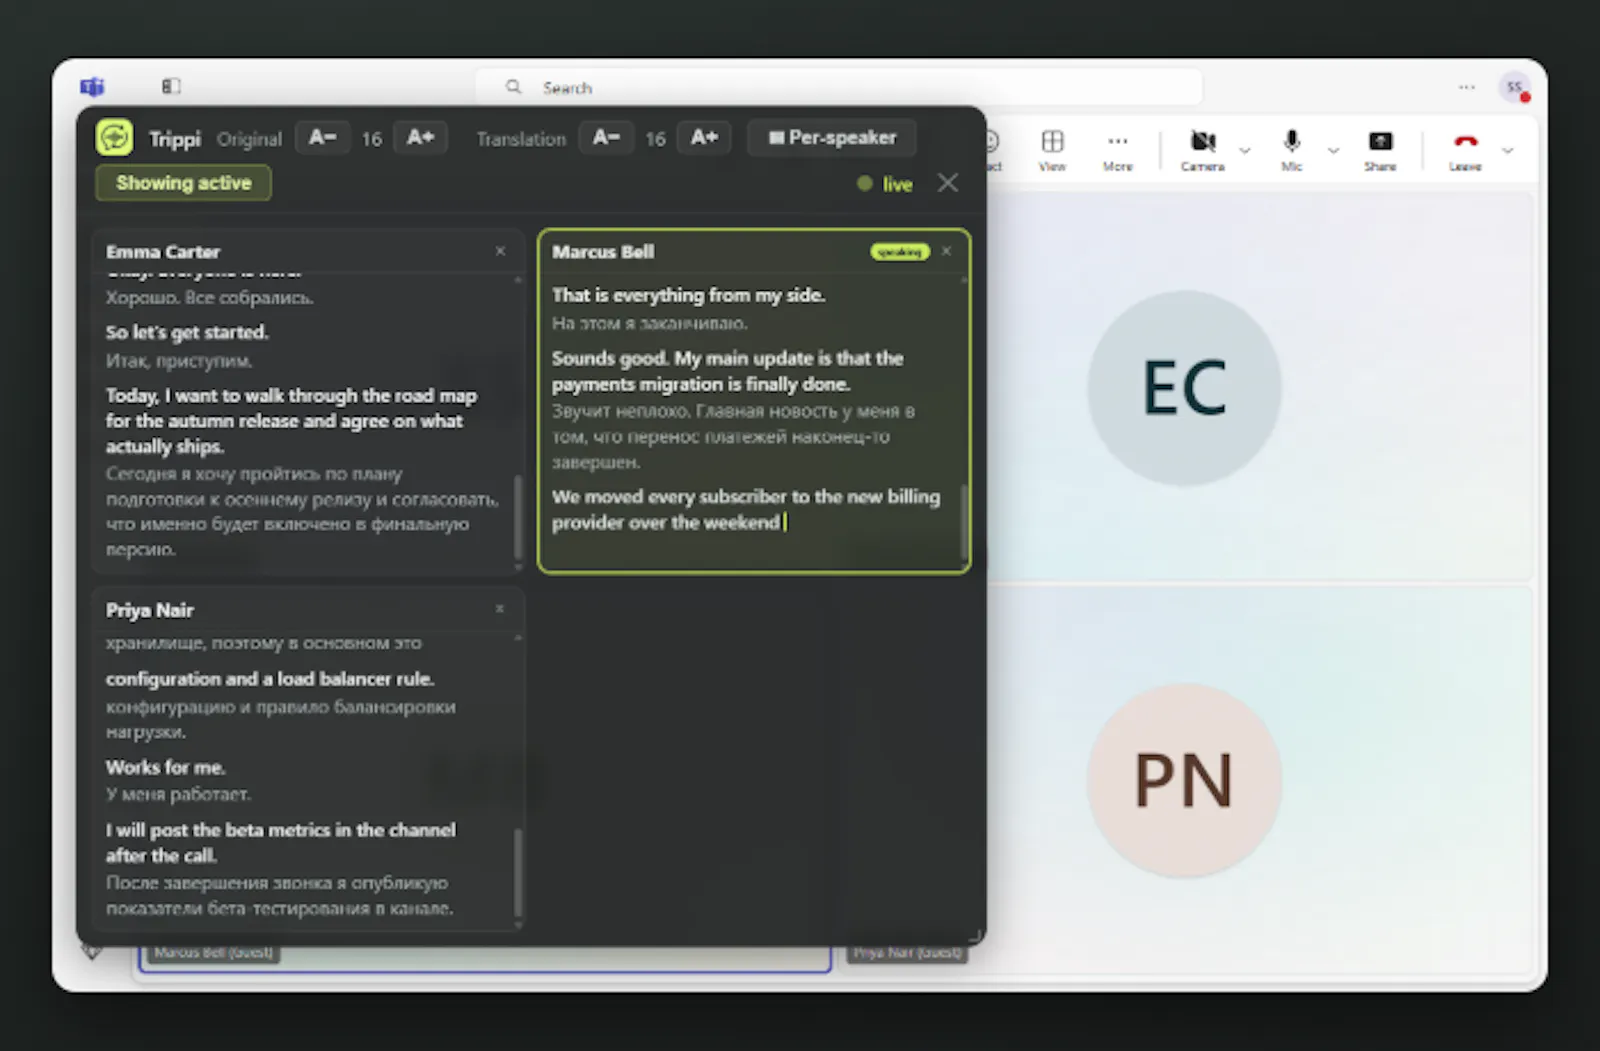Viewport: 1600px width, 1051px height.
Task: Toggle the Showing active filter
Action: click(x=183, y=183)
